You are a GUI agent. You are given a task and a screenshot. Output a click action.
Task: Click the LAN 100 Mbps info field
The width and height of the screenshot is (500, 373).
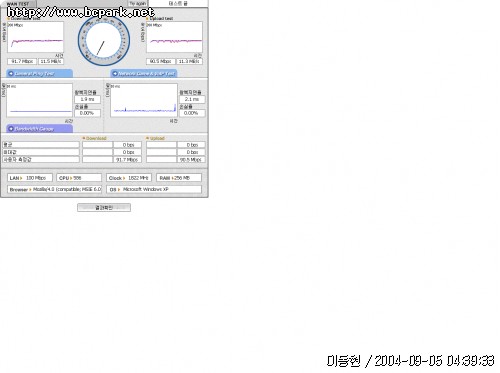[x=30, y=178]
